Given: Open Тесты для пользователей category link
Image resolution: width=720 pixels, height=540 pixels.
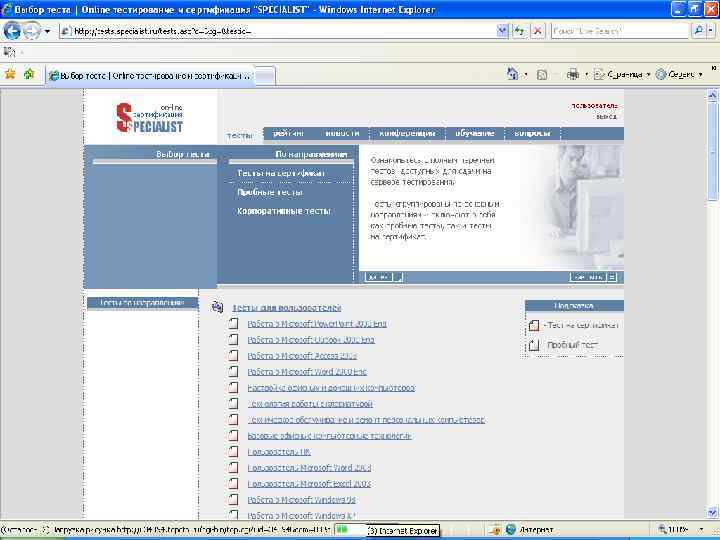Looking at the screenshot, I should pyautogui.click(x=287, y=308).
